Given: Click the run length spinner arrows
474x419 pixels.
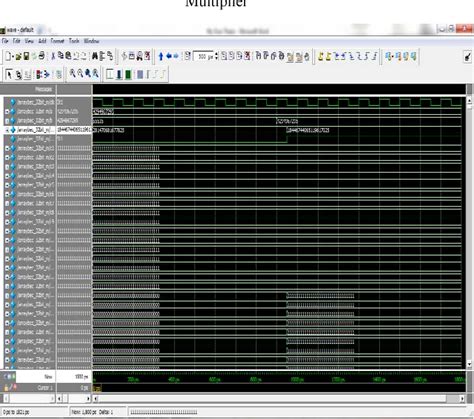Looking at the screenshot, I should click(217, 56).
